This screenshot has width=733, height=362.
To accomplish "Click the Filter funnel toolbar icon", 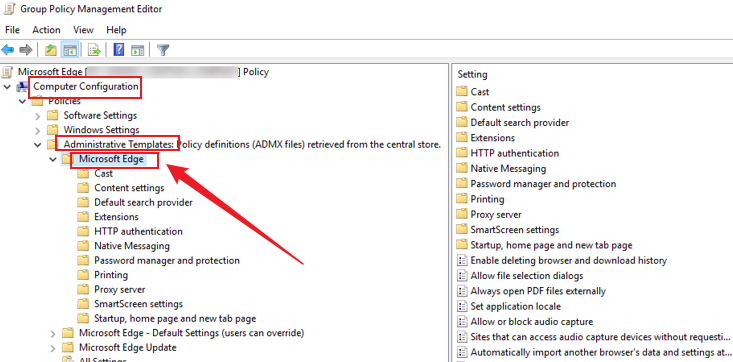I will [x=163, y=50].
